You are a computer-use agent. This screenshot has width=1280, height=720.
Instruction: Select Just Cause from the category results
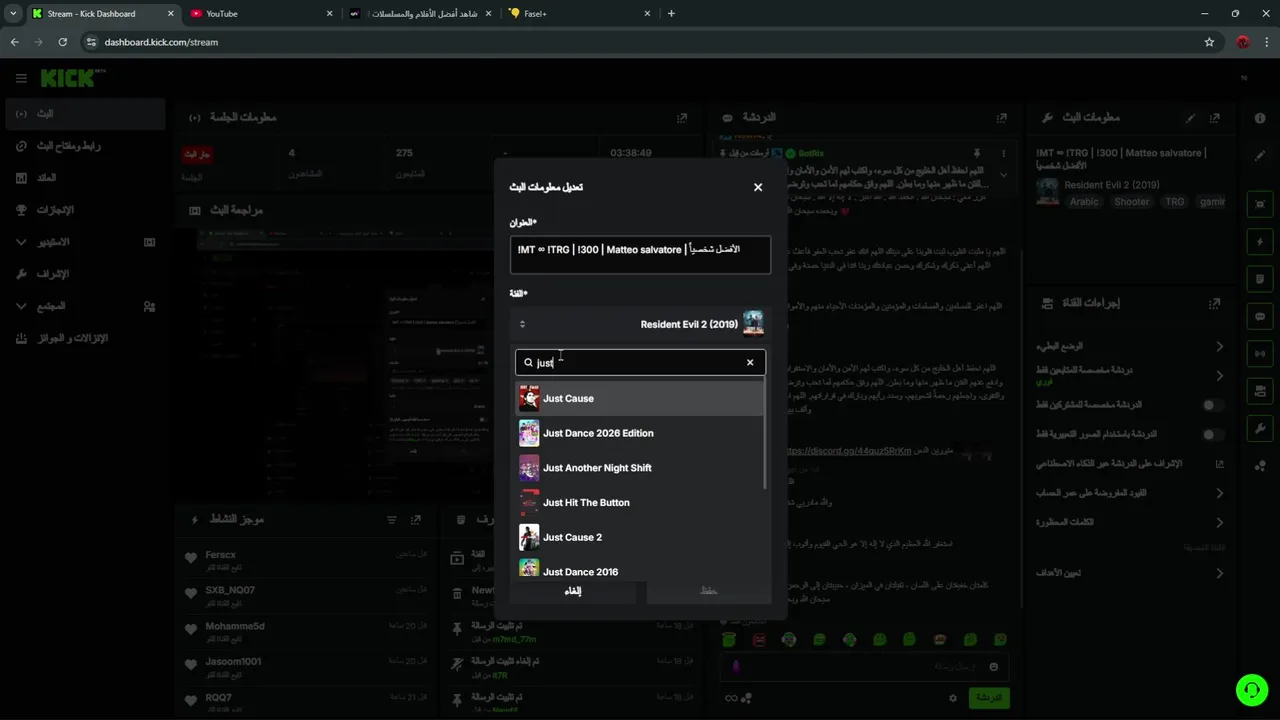tap(640, 398)
